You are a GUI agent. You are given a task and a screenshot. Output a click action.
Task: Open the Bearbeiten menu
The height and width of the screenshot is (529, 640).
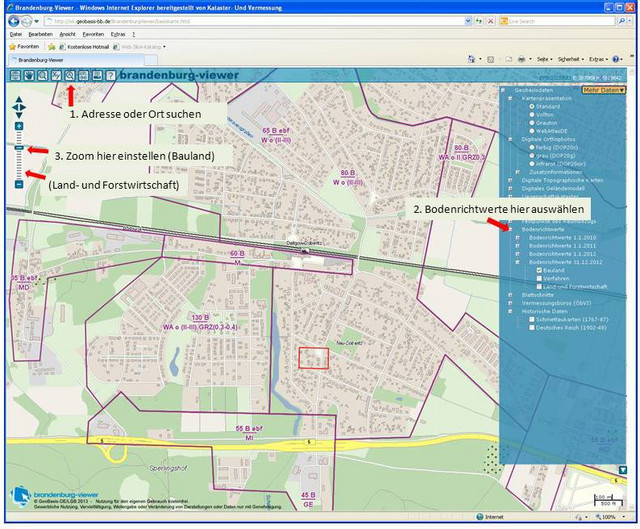(x=41, y=34)
